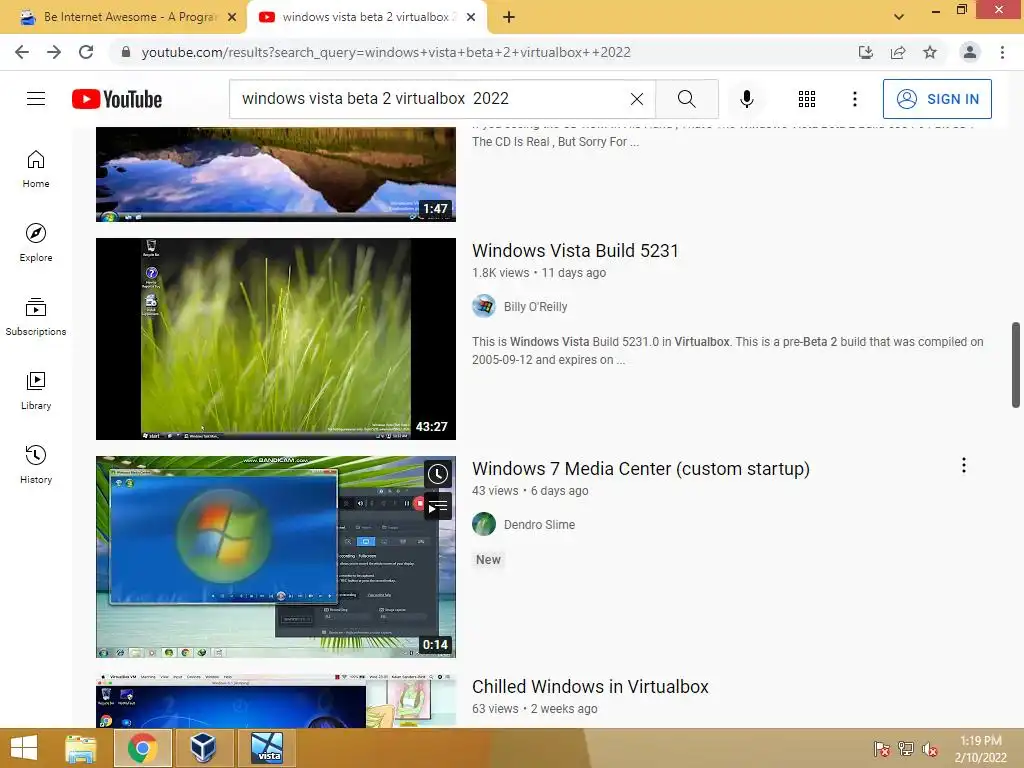Share this page from address bar
1024x768 pixels.
coord(898,52)
